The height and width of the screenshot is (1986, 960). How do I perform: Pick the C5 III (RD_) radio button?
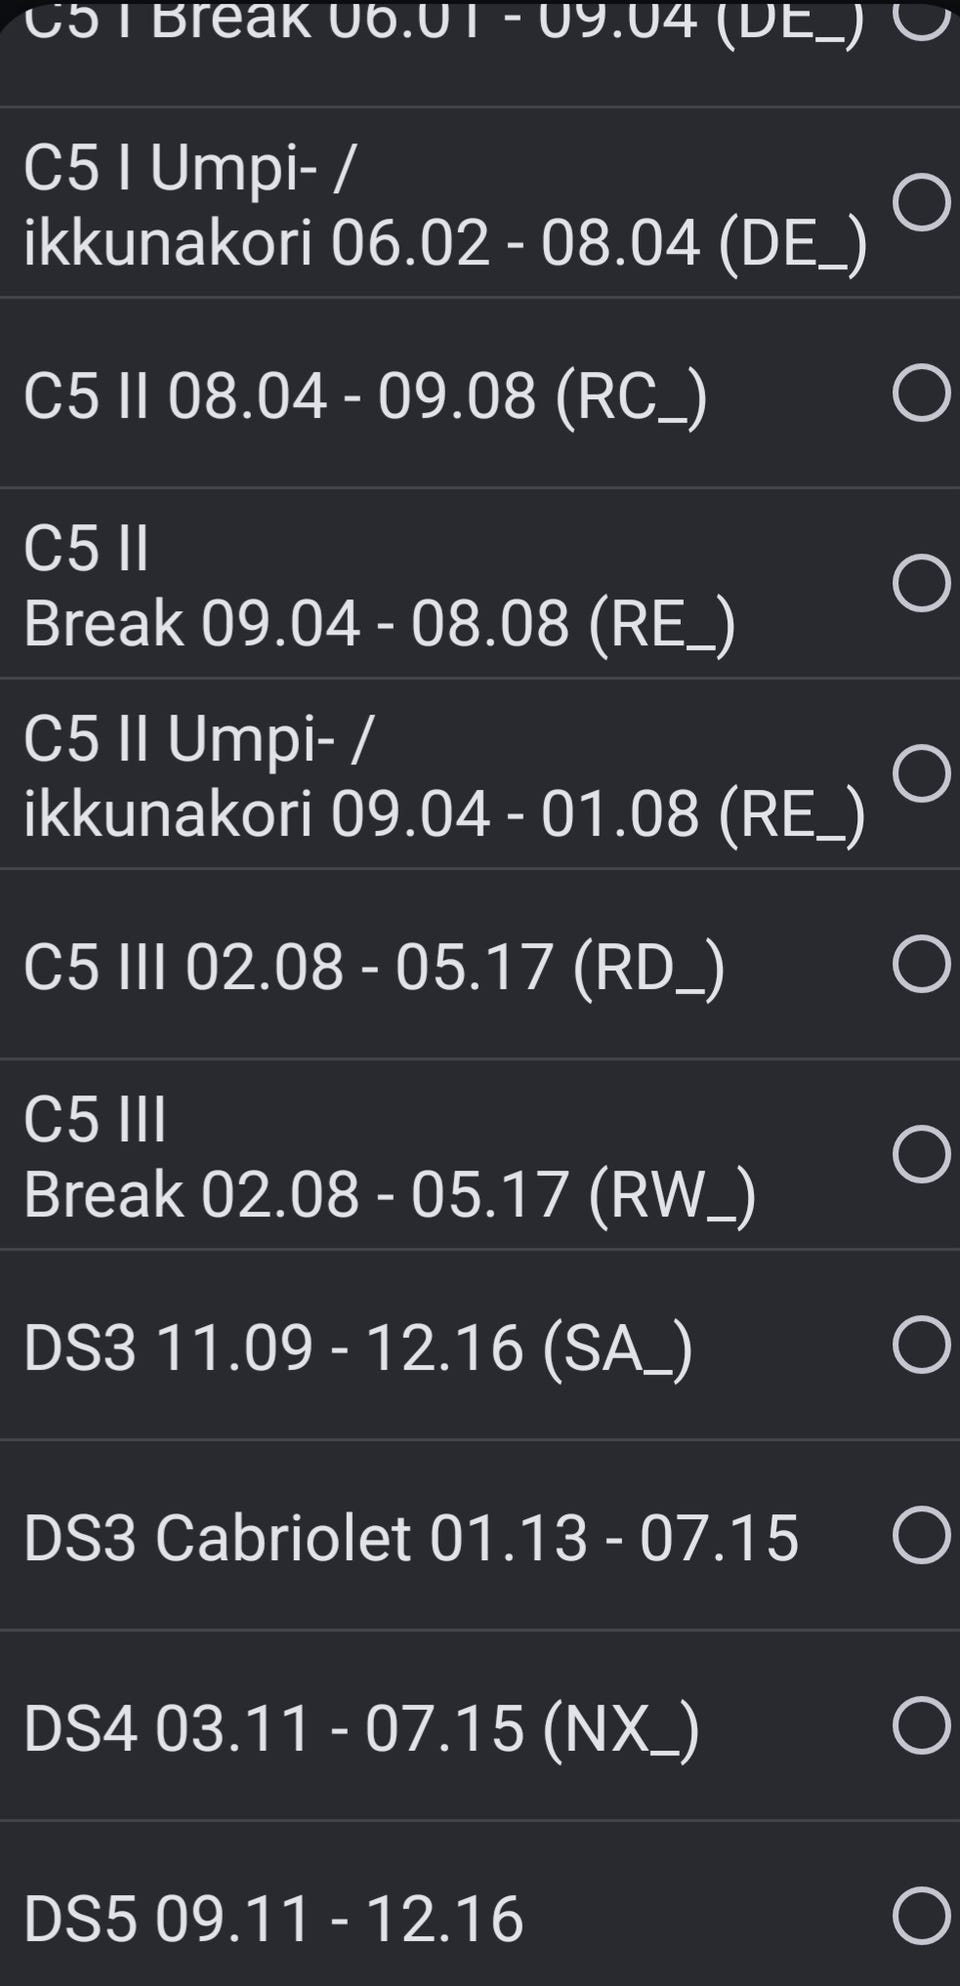921,964
